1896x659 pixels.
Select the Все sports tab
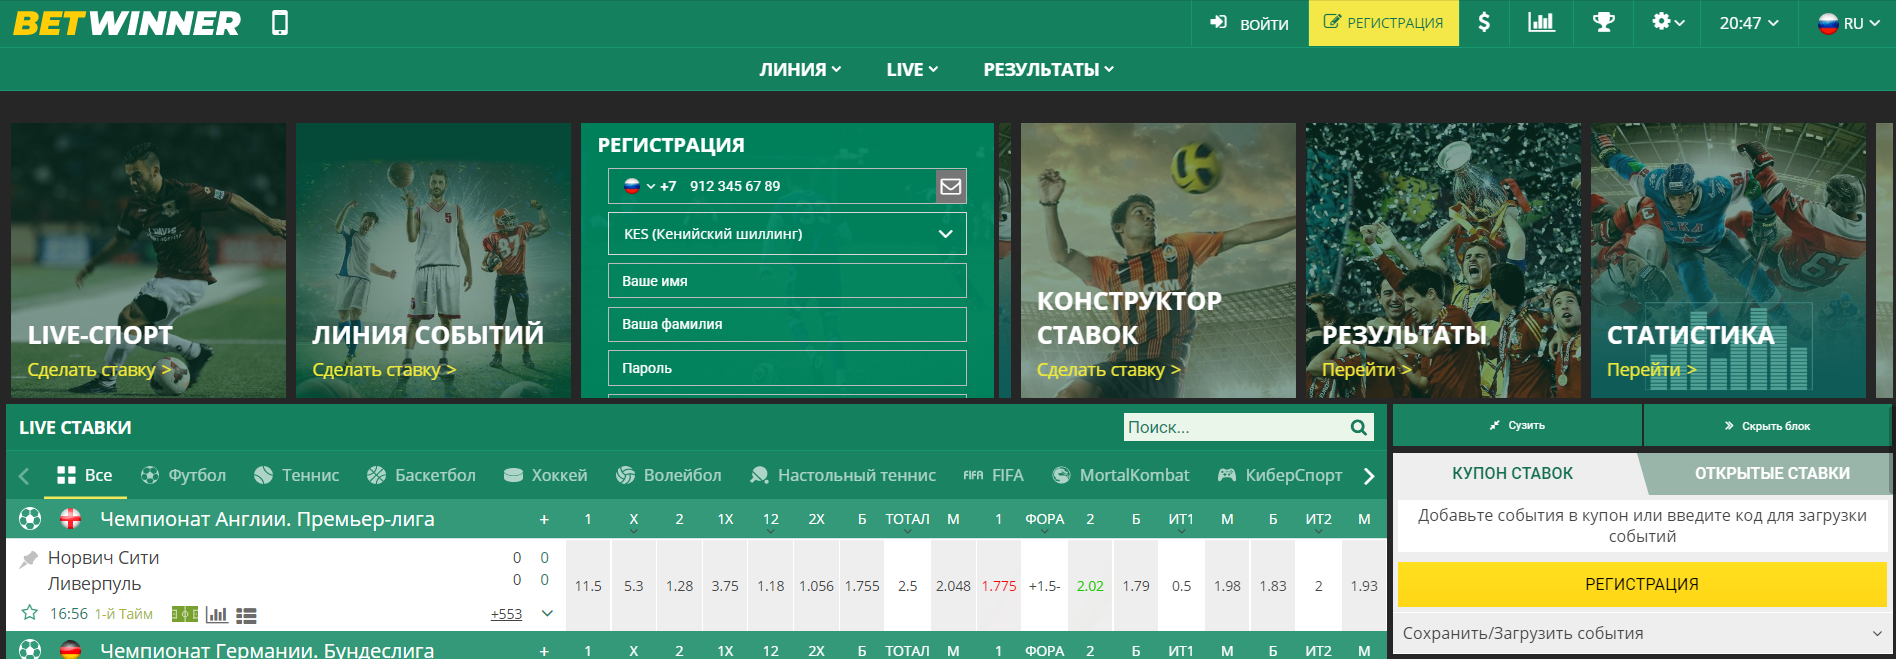point(84,475)
